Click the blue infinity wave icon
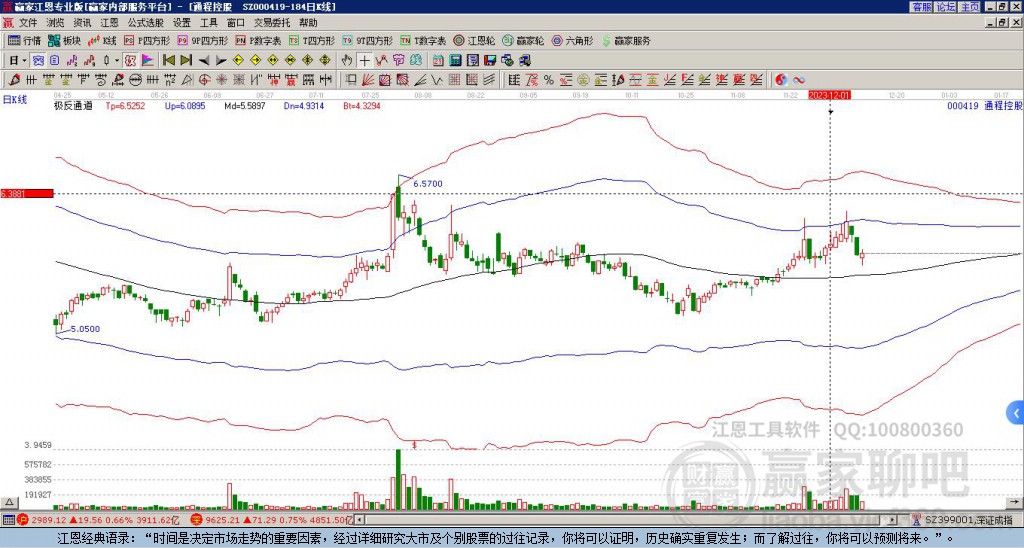Viewport: 1024px width, 548px height. (799, 80)
